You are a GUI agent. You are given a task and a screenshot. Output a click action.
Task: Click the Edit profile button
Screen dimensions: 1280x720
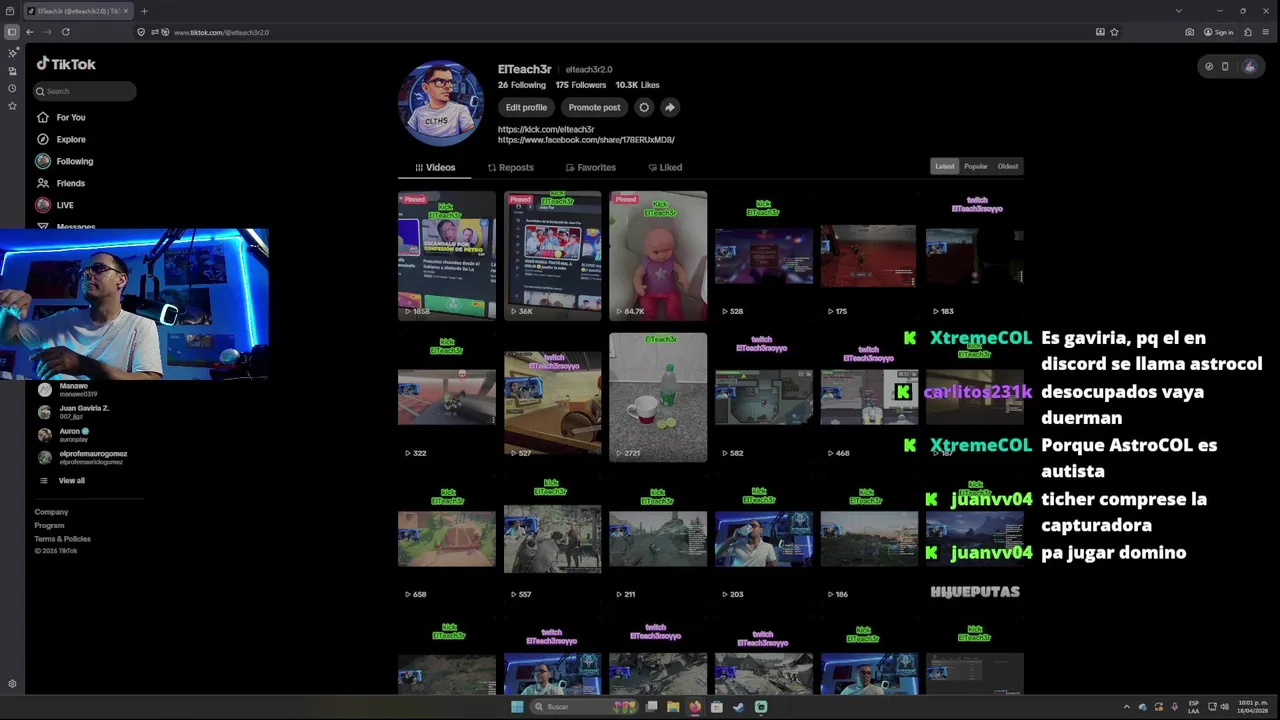tap(526, 107)
